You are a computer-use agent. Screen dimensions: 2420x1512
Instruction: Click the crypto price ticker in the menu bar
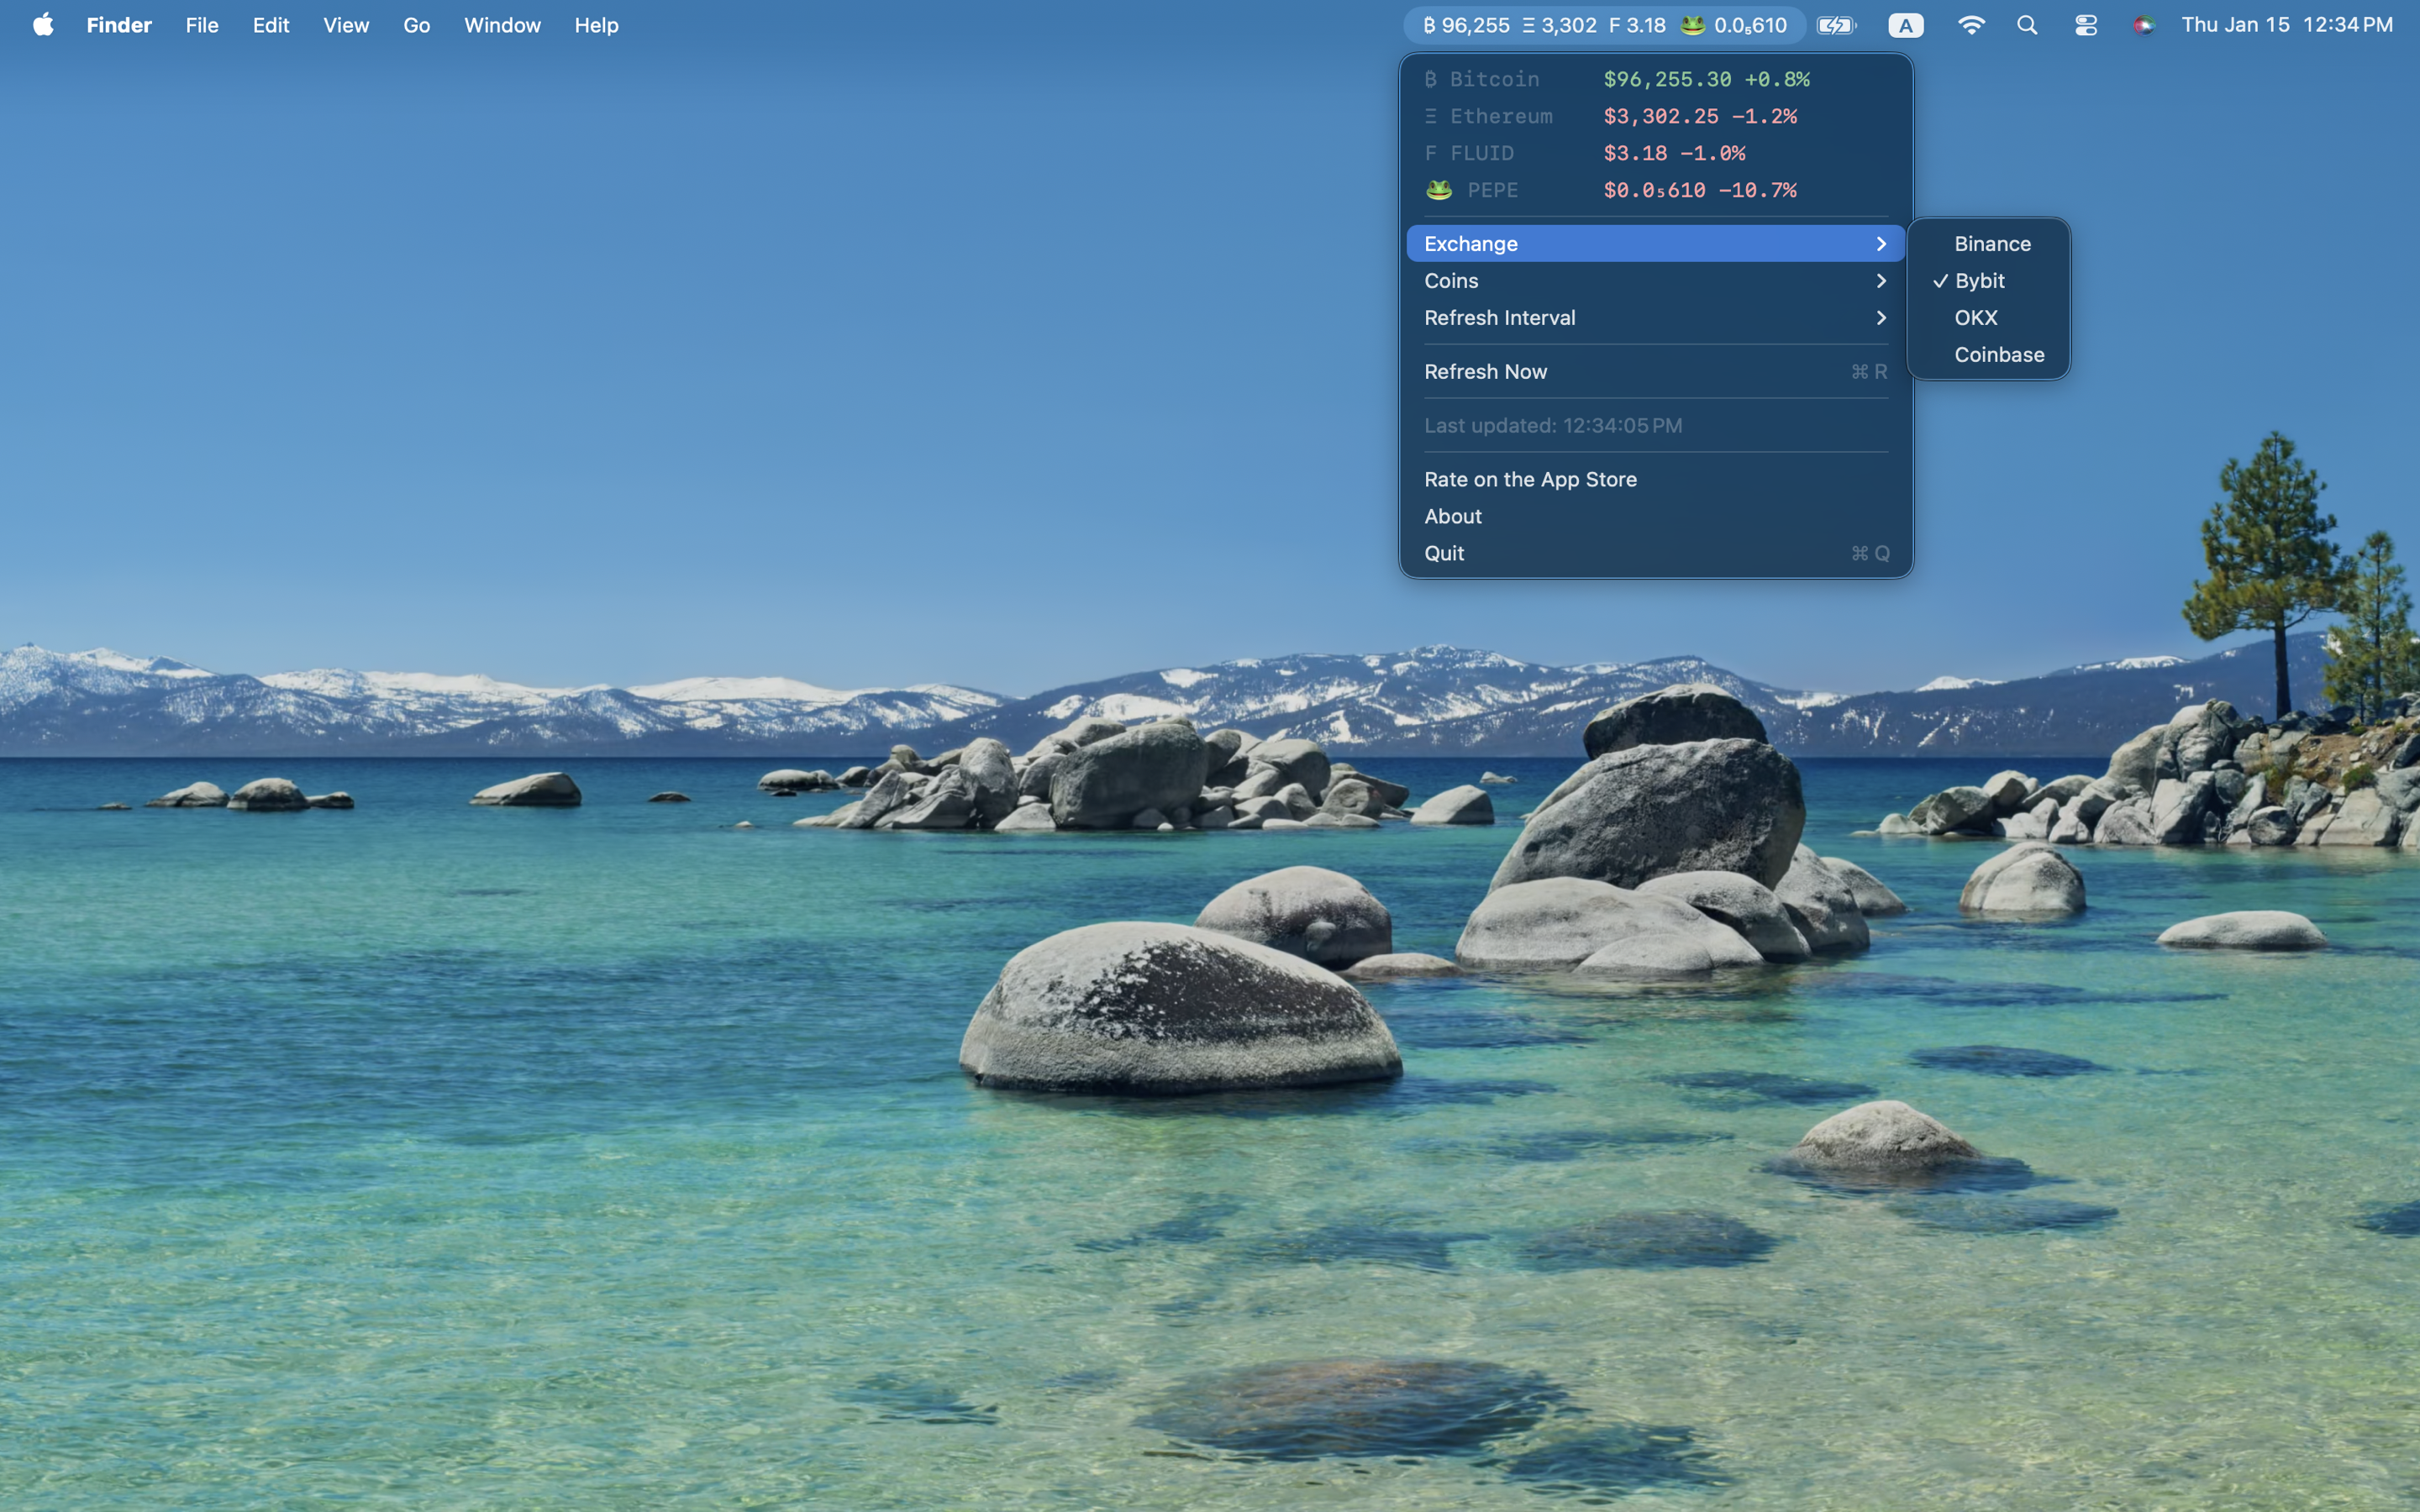[1604, 25]
